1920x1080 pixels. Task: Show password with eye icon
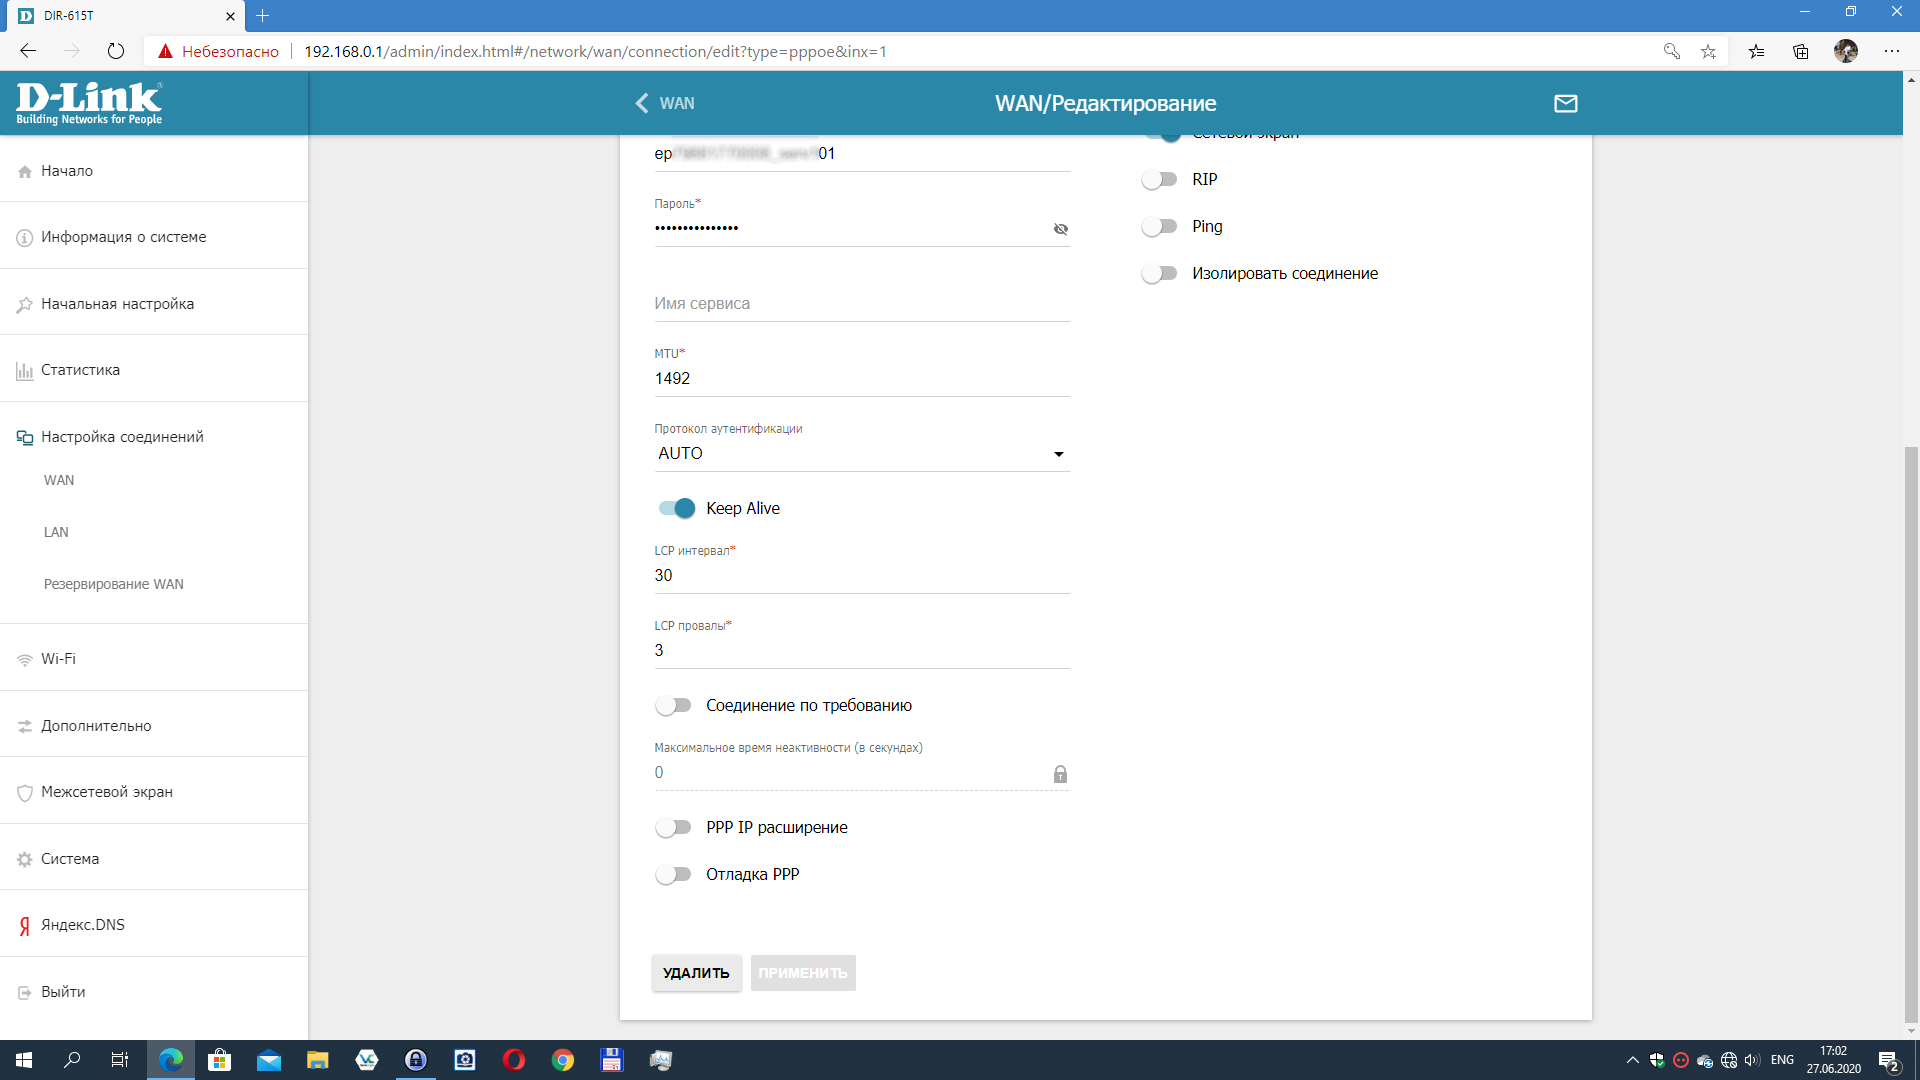pos(1060,229)
